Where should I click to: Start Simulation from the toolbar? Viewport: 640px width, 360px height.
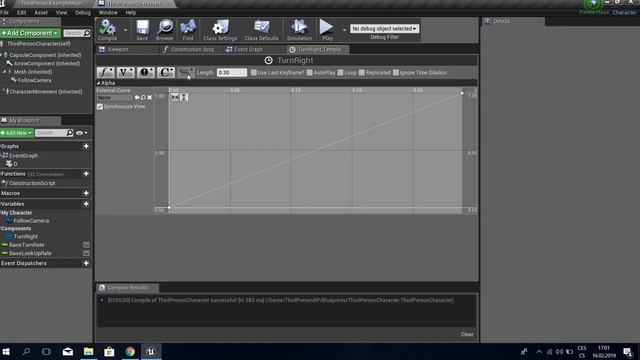(299, 30)
